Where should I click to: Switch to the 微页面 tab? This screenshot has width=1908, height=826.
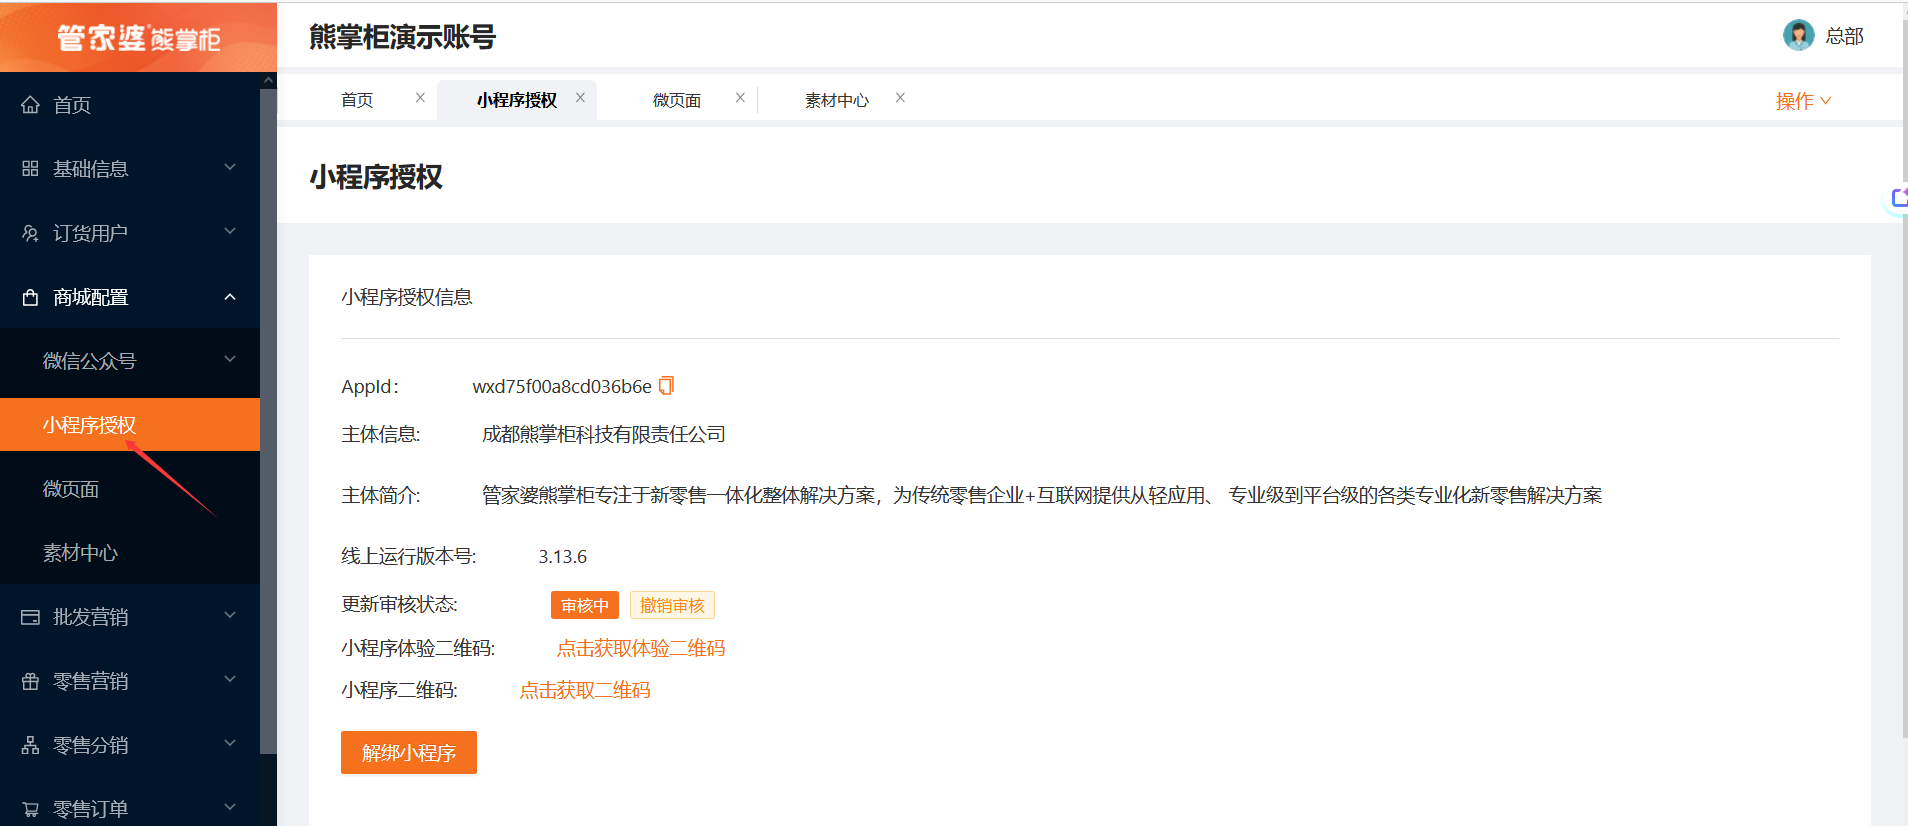pos(677,100)
